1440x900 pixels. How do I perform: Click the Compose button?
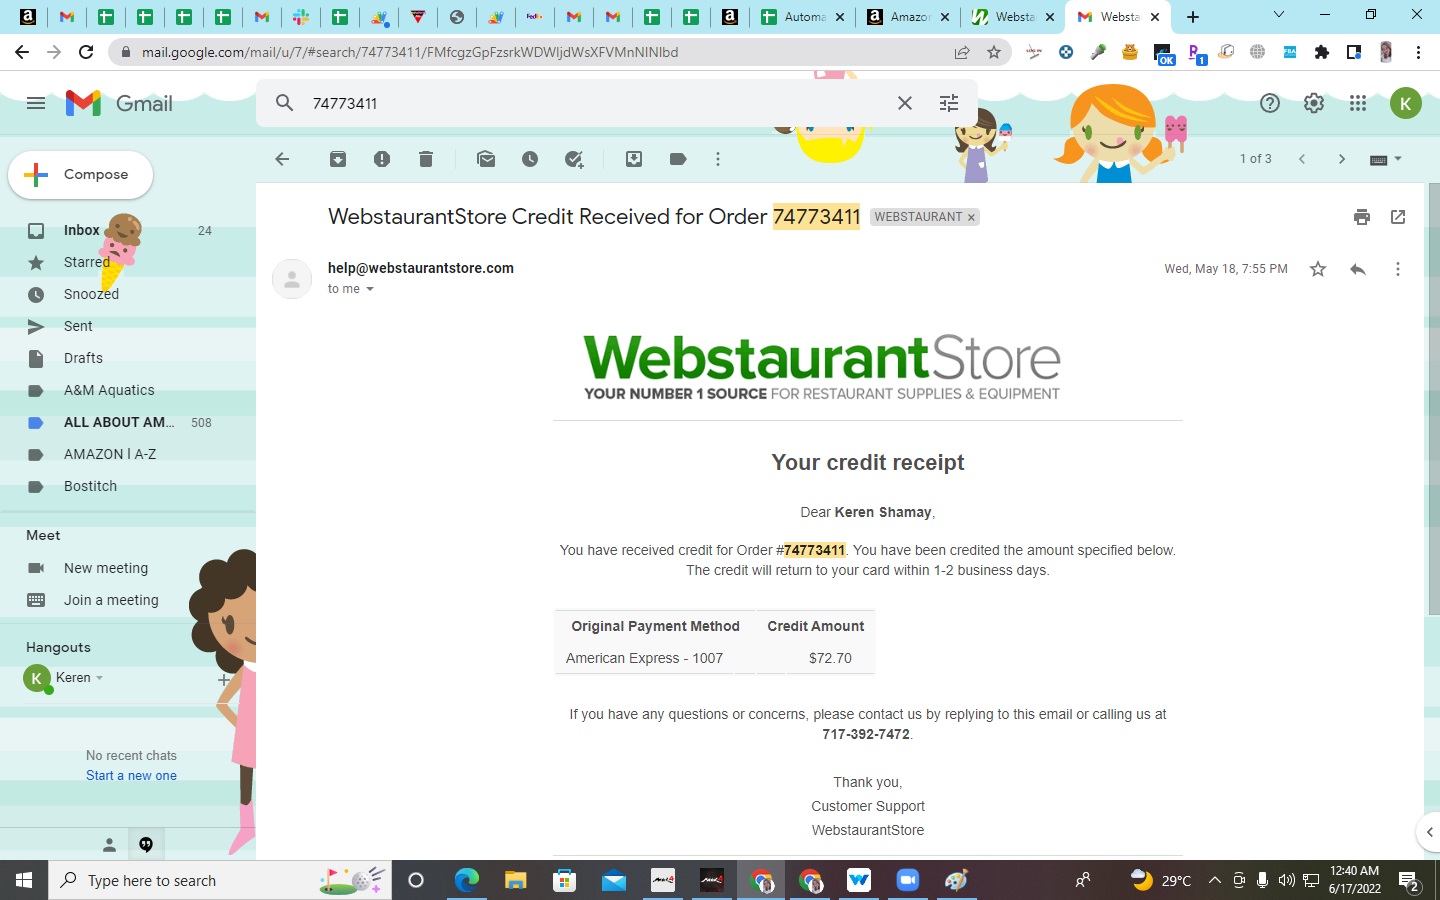tap(81, 174)
